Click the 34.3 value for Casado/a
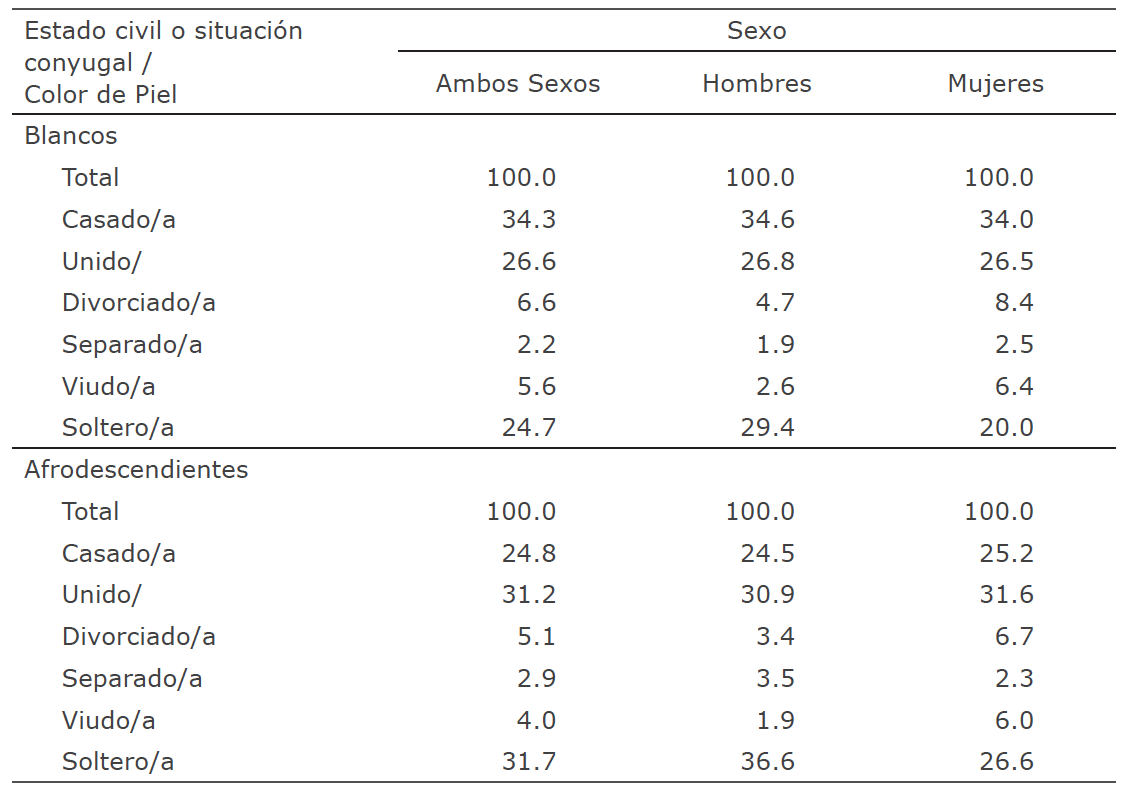The height and width of the screenshot is (798, 1126). (529, 220)
